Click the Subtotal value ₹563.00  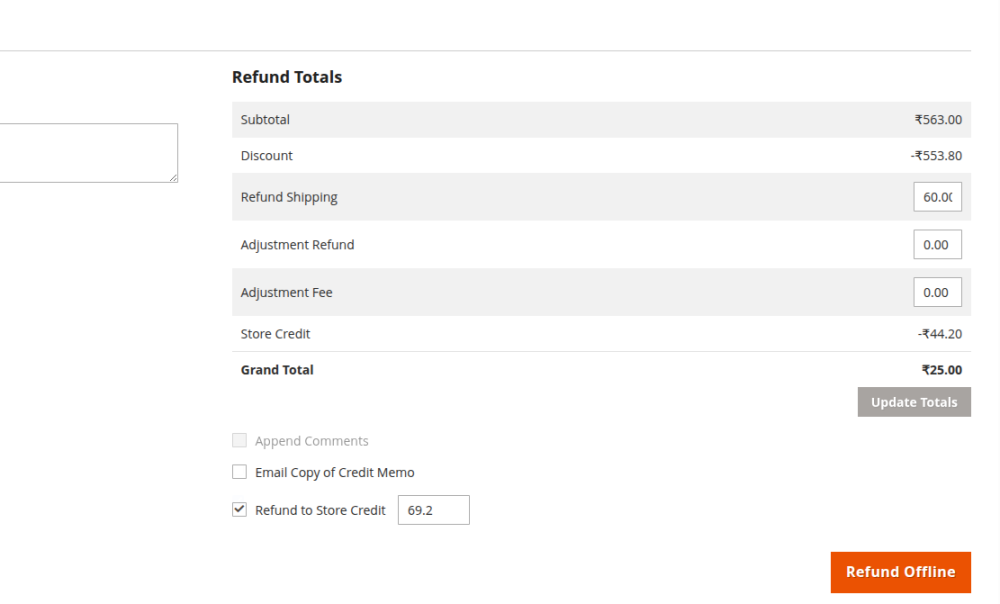[938, 119]
